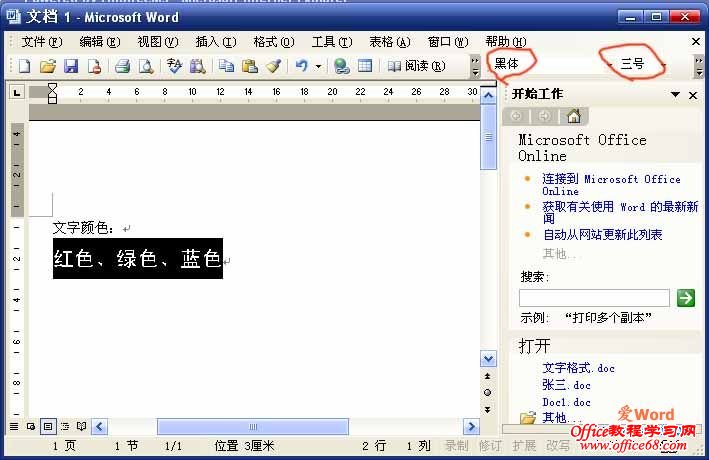Go back in the task pane
The image size is (709, 460).
[x=516, y=116]
